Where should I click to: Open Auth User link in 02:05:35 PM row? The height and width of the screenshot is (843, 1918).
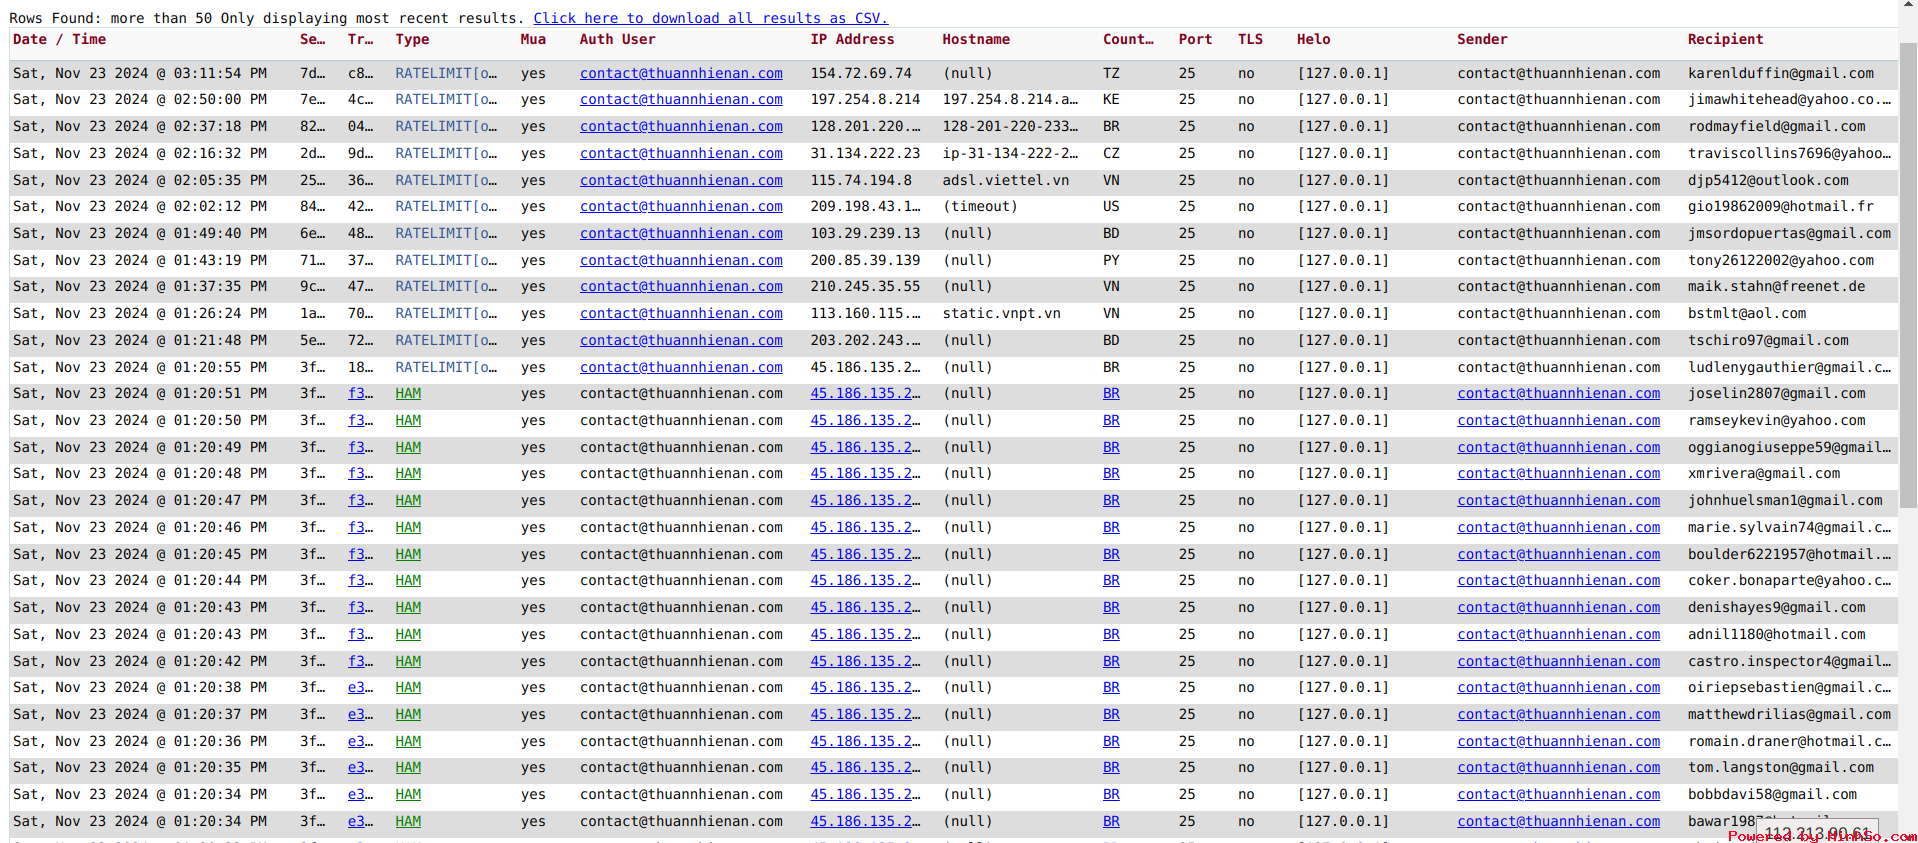[x=681, y=181]
